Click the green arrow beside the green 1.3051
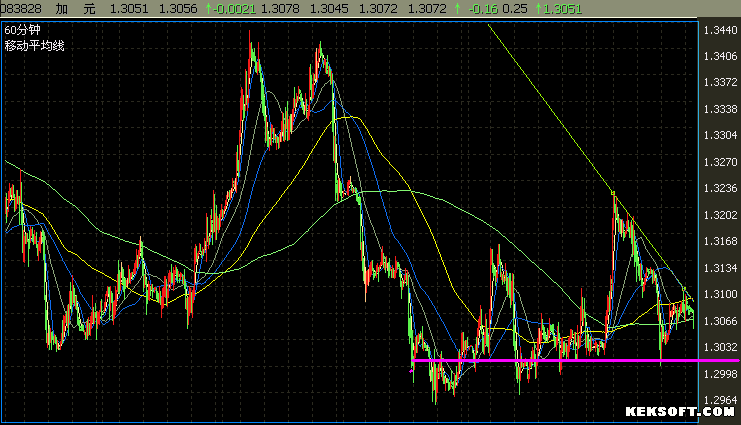The width and height of the screenshot is (741, 425). click(538, 9)
